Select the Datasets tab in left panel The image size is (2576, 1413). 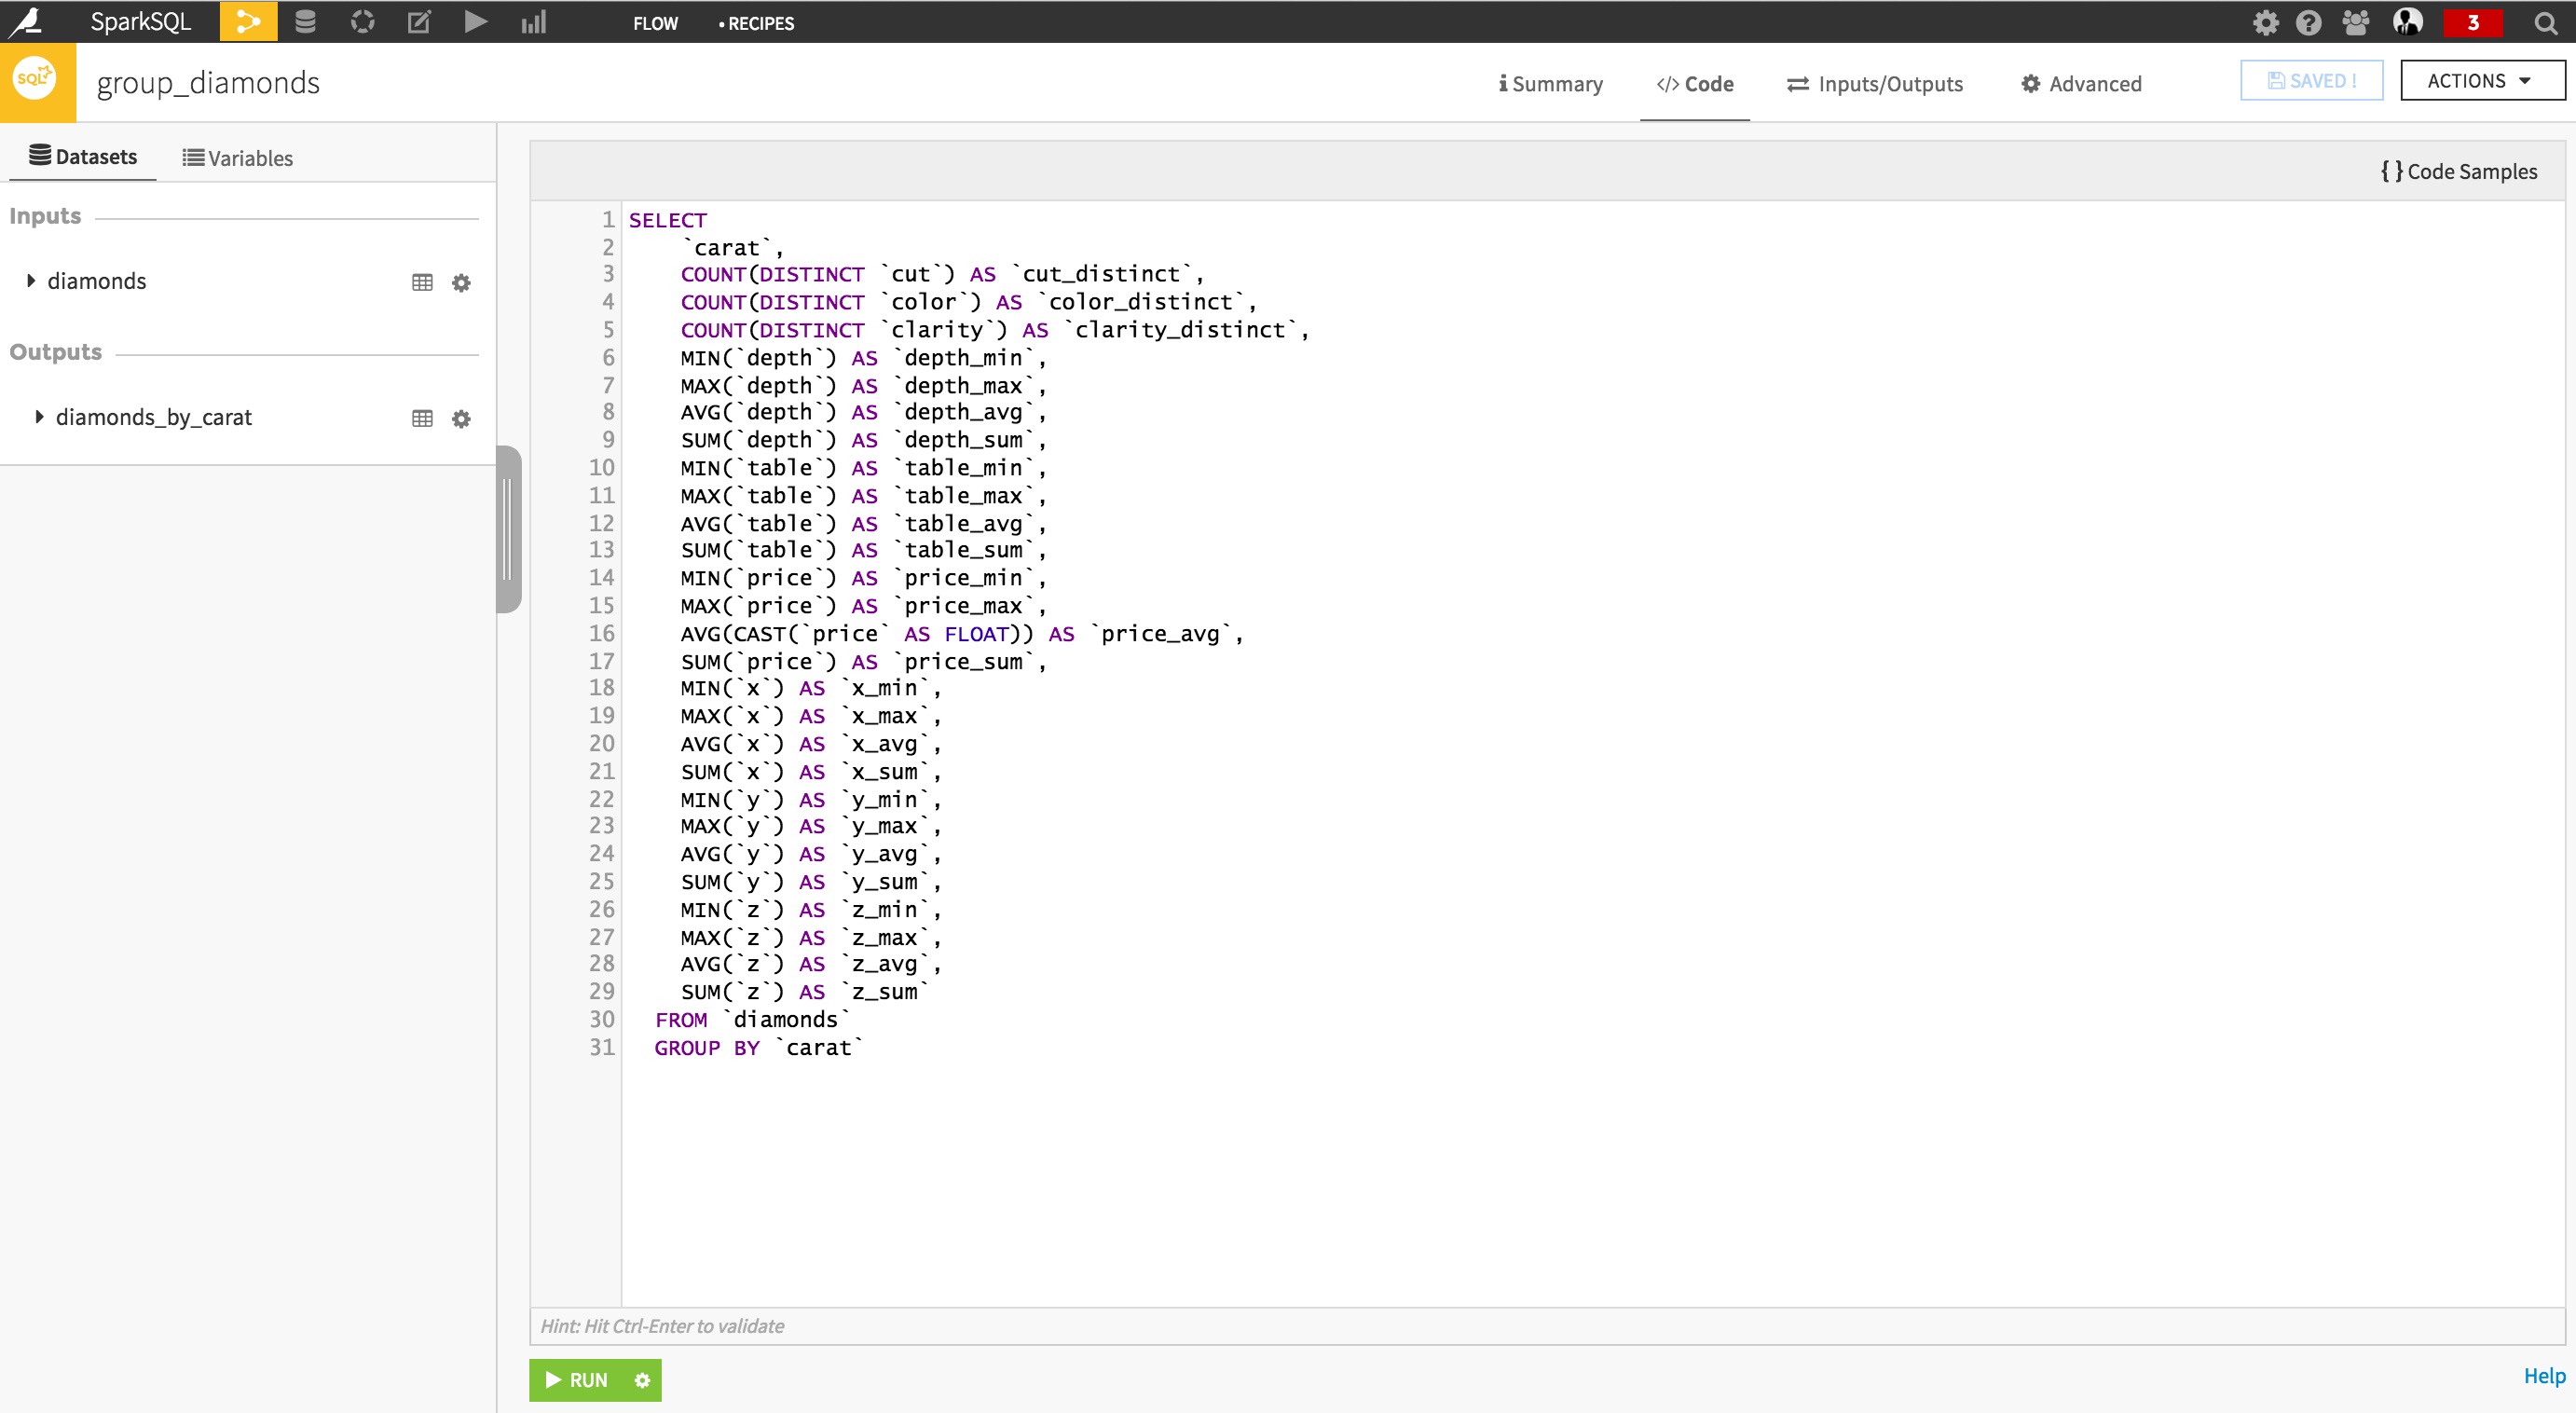pyautogui.click(x=83, y=157)
